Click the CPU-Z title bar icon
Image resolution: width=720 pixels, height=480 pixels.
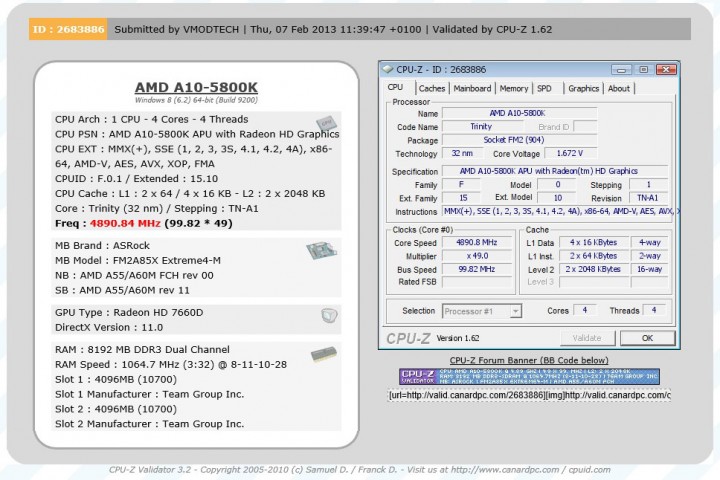[x=388, y=69]
